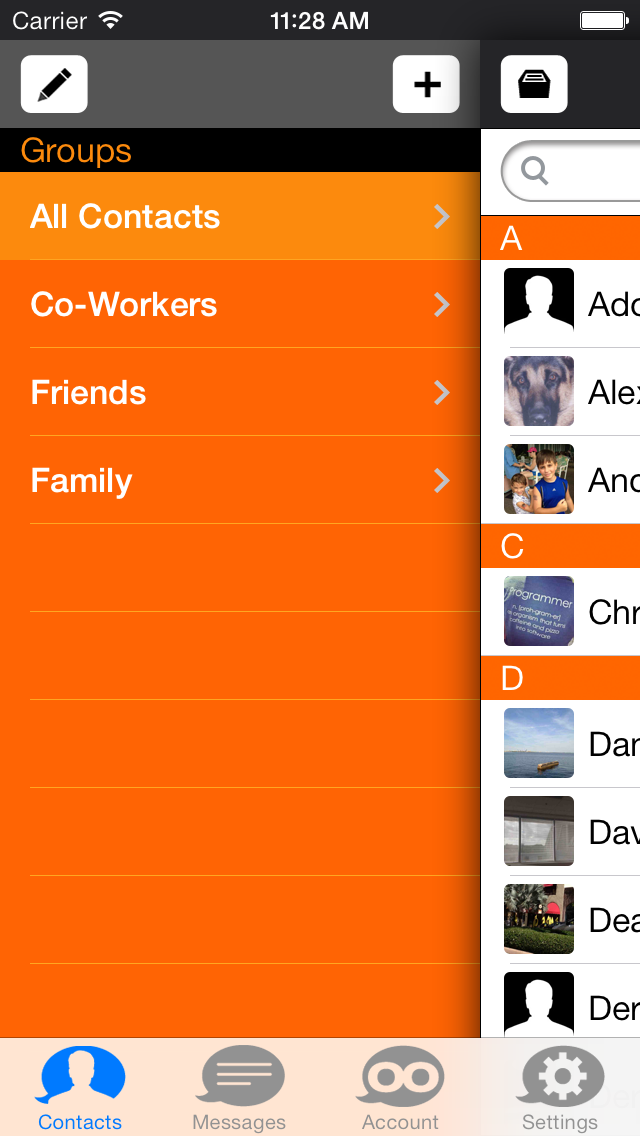This screenshot has width=640, height=1136.
Task: Add a new group with plus icon
Action: click(426, 84)
